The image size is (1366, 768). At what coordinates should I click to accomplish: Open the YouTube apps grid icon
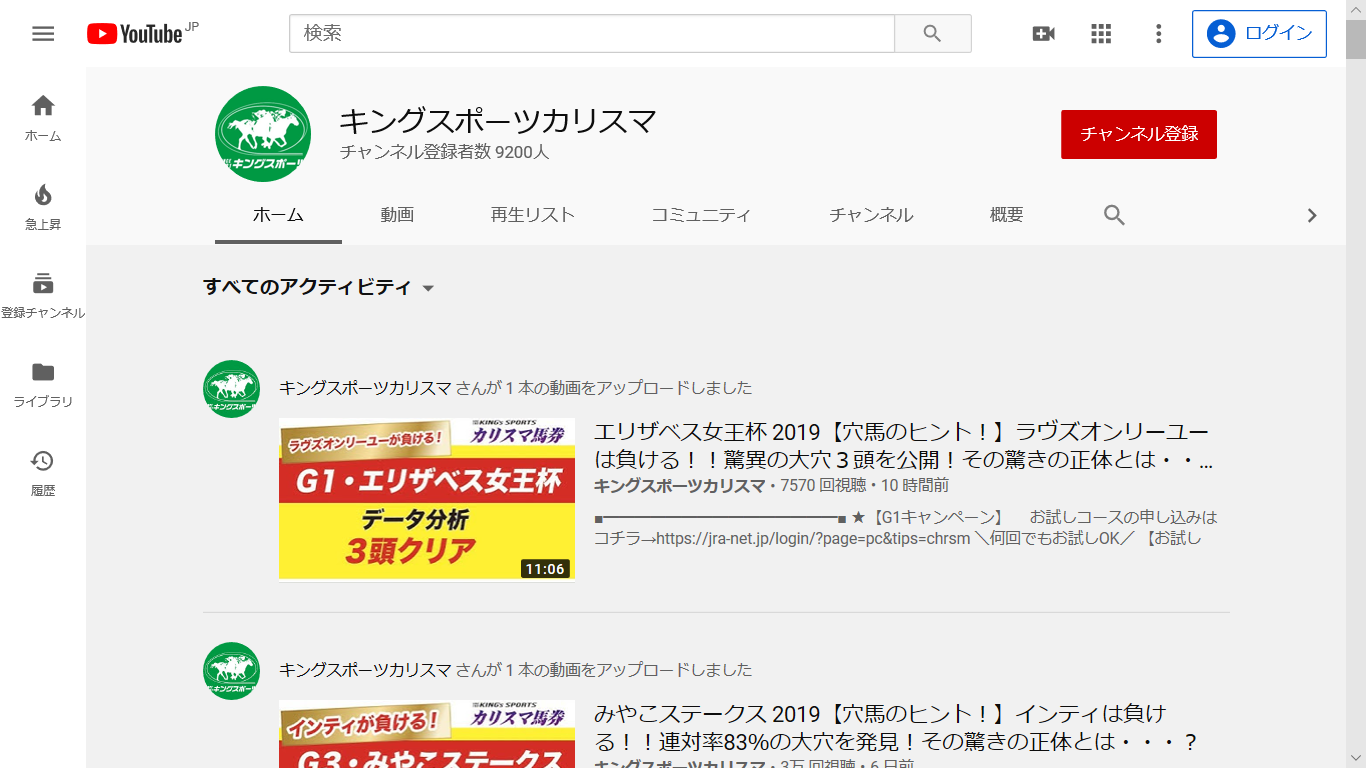pos(1101,34)
